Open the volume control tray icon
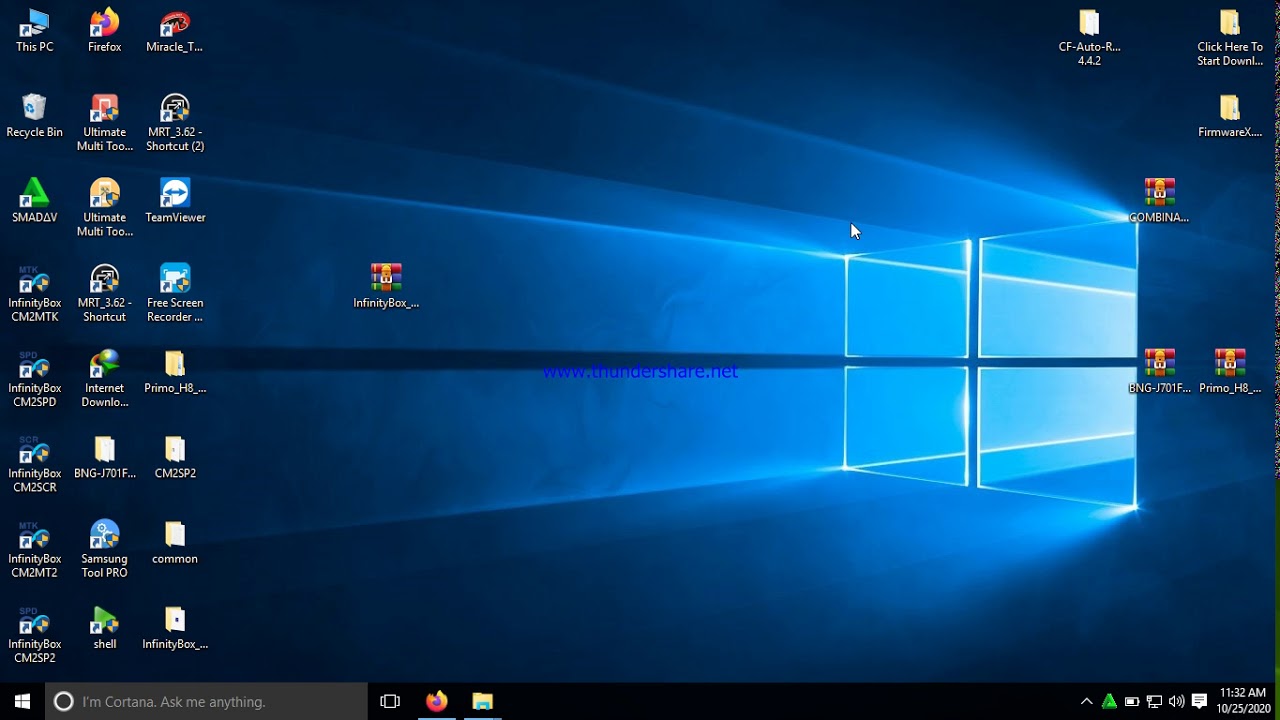This screenshot has width=1280, height=720. point(1176,701)
